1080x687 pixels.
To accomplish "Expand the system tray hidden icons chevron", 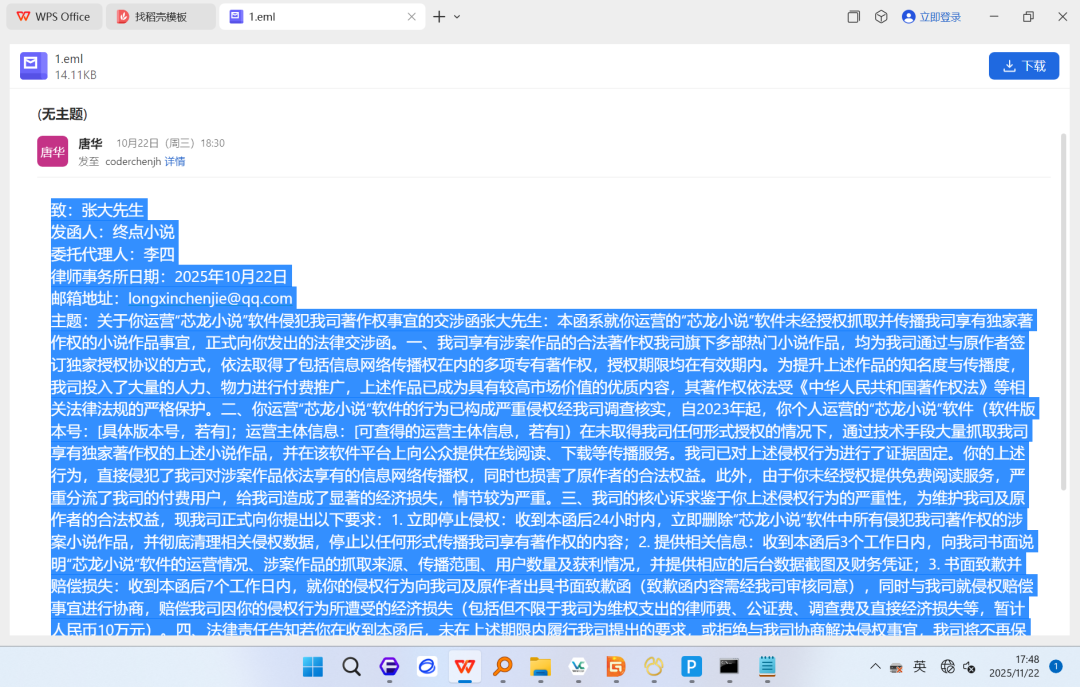I will [x=875, y=666].
